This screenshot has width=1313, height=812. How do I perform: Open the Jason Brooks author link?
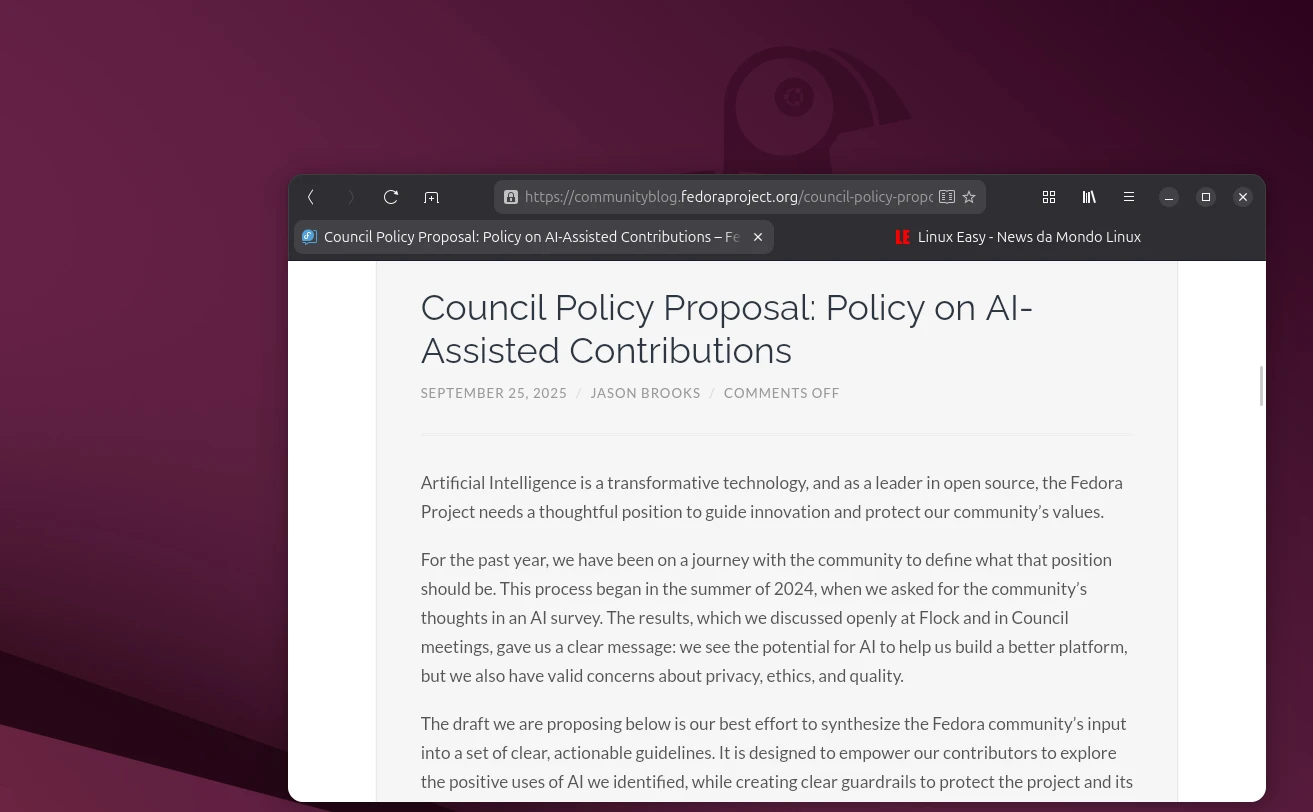(x=645, y=393)
